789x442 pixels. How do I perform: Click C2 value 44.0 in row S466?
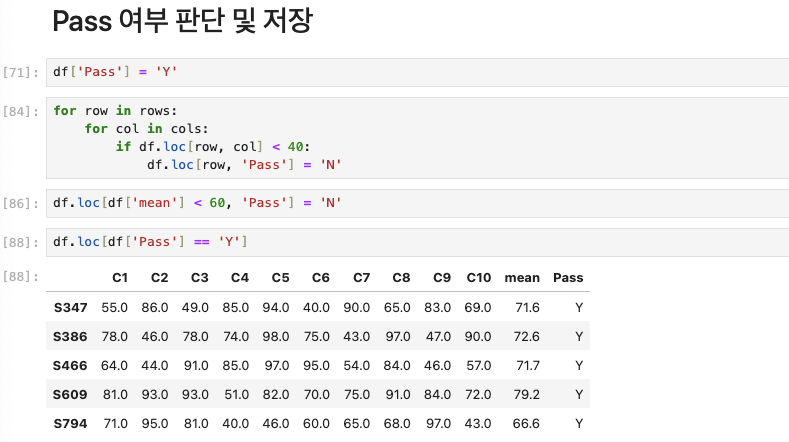(x=154, y=365)
